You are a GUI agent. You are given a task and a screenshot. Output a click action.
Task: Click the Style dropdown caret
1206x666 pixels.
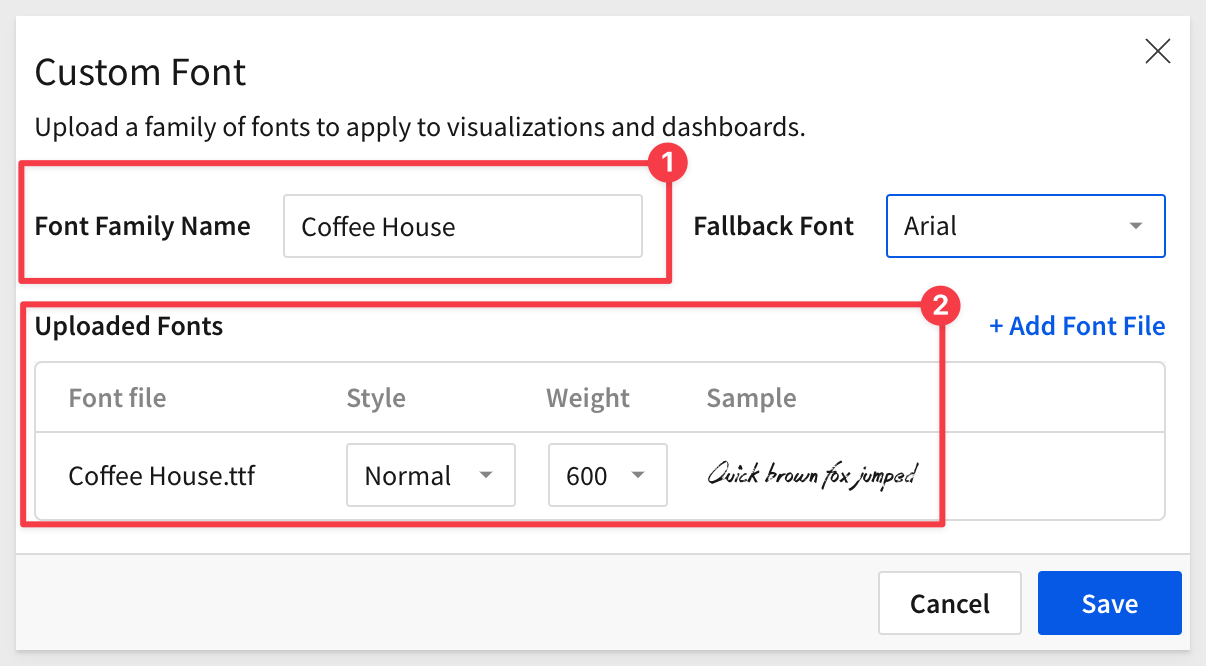coord(486,475)
